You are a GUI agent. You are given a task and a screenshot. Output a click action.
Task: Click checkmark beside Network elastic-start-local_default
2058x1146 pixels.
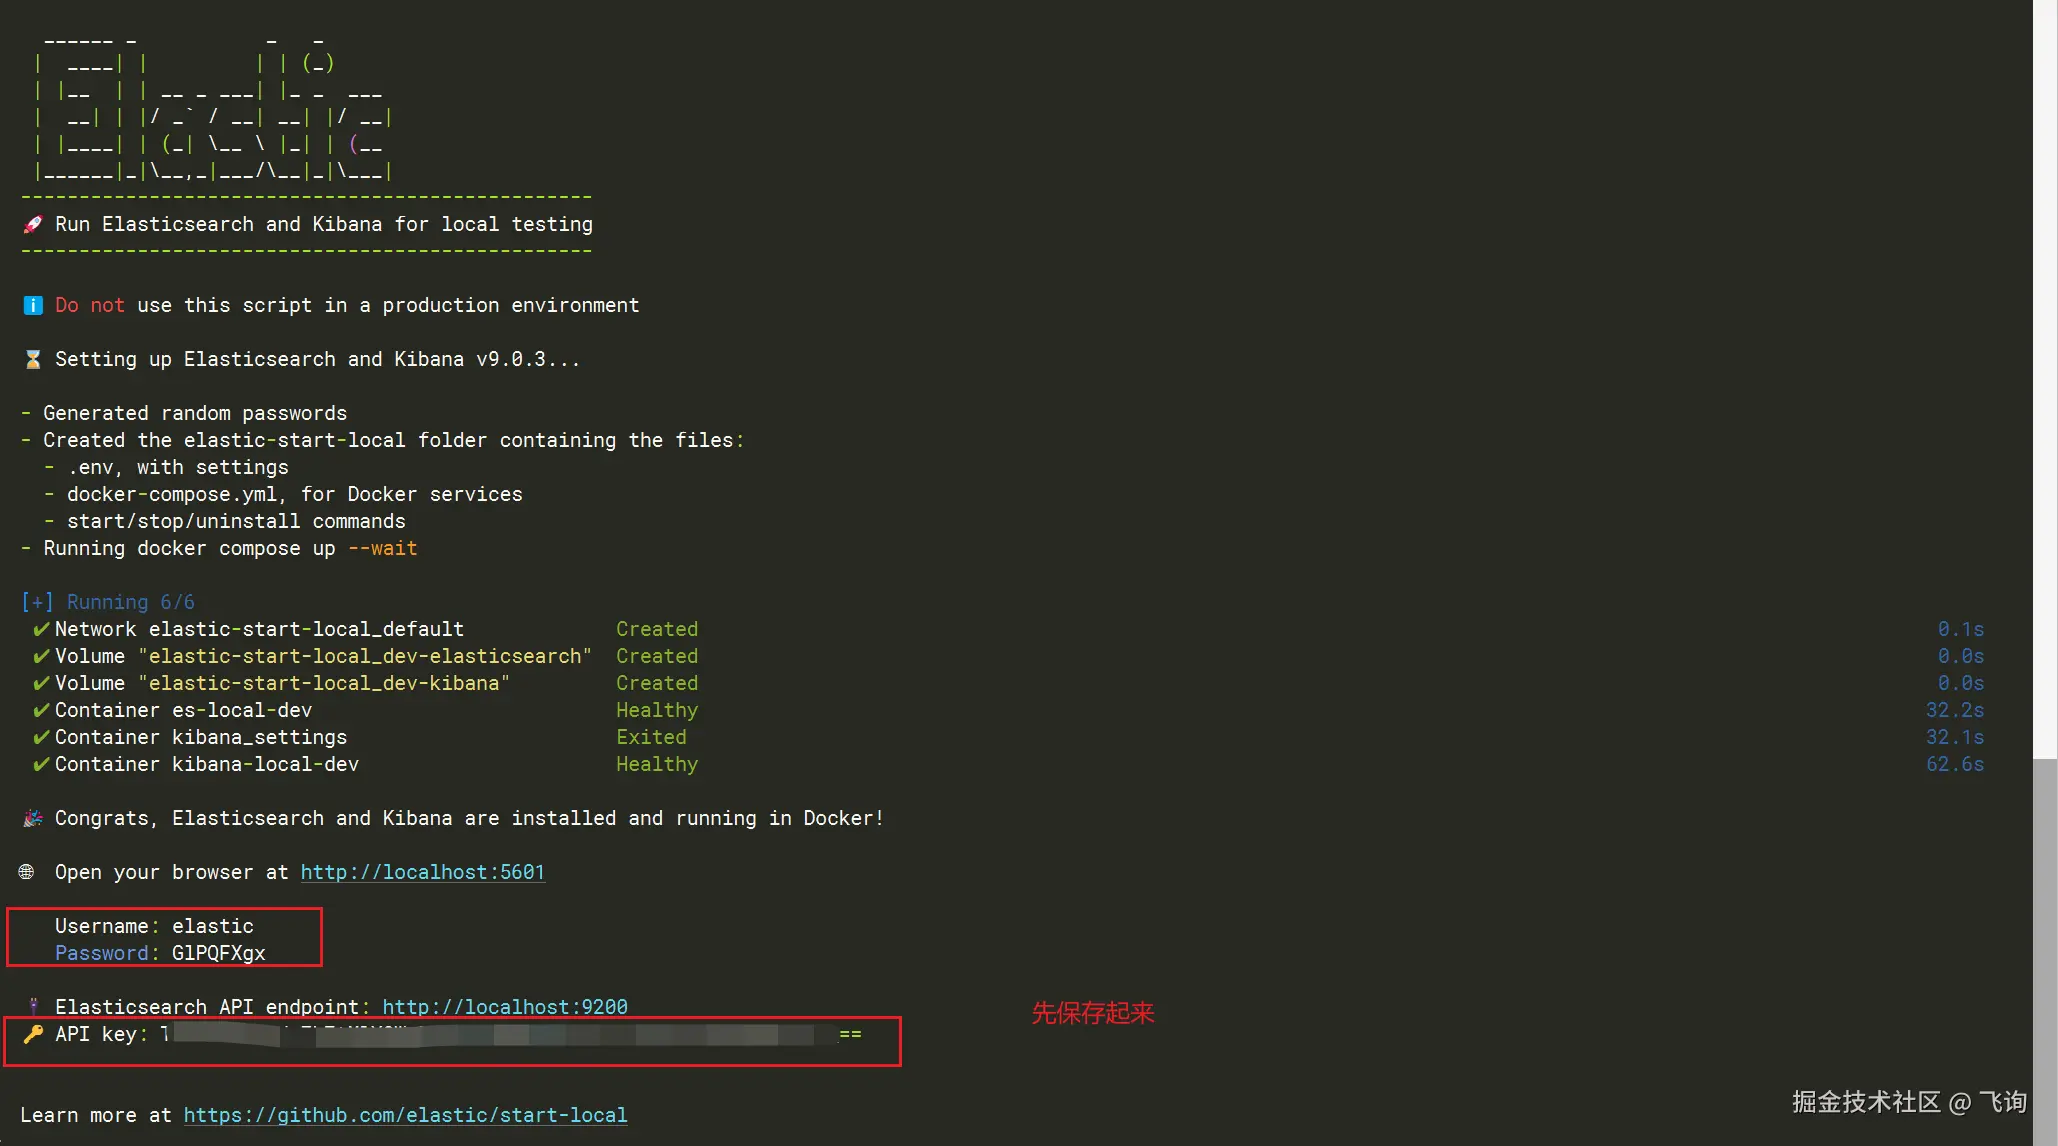pos(41,629)
